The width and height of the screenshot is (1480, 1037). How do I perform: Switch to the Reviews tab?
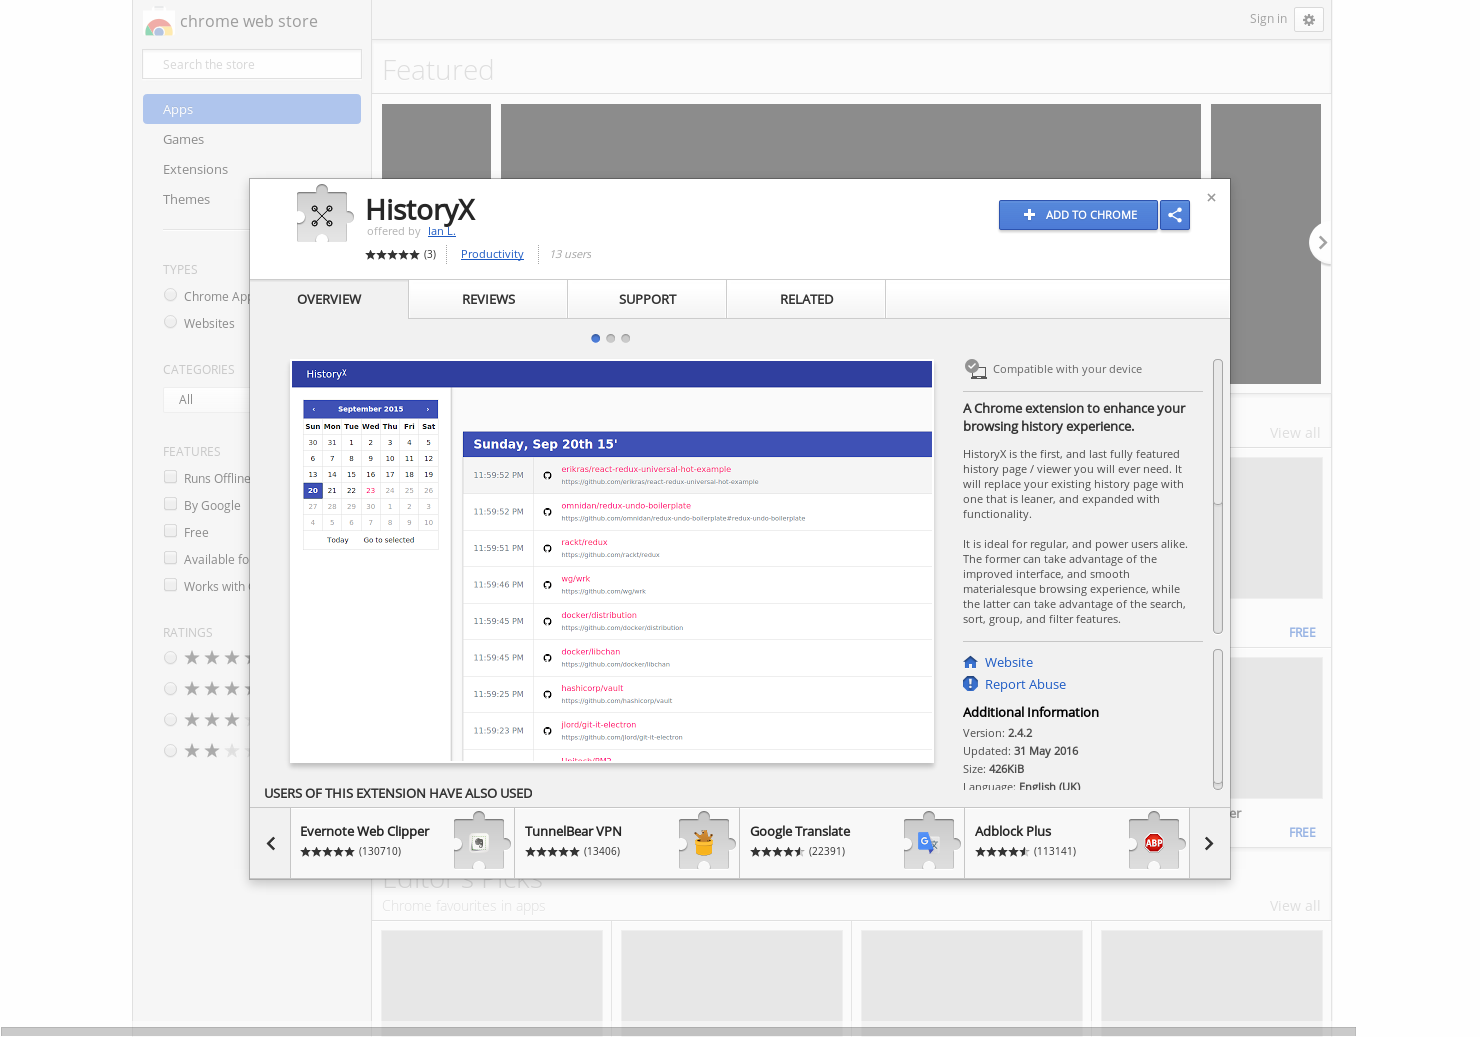(488, 299)
